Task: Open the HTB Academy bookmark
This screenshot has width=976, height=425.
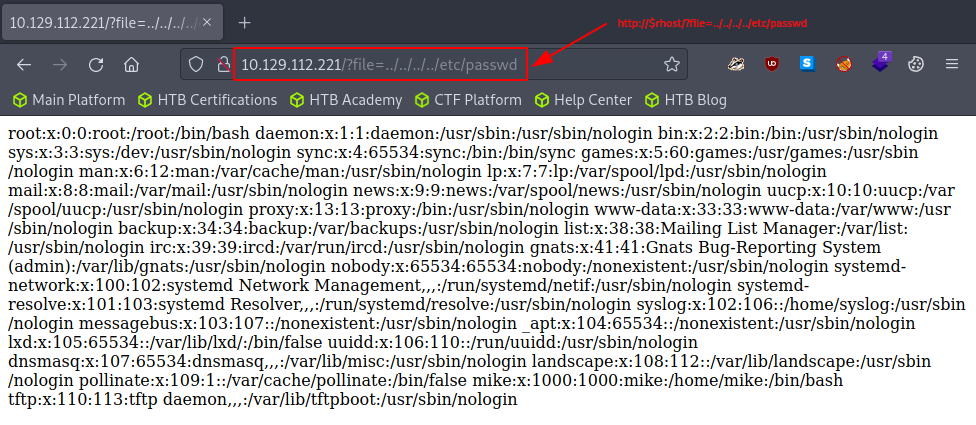Action: 345,100
